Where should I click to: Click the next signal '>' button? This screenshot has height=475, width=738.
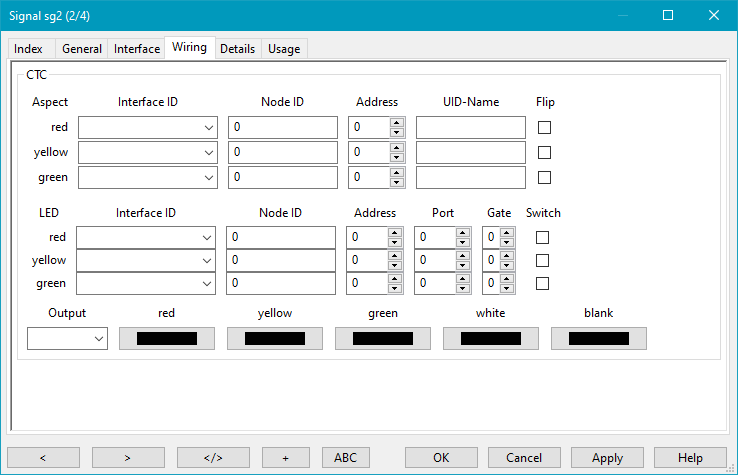pyautogui.click(x=128, y=457)
